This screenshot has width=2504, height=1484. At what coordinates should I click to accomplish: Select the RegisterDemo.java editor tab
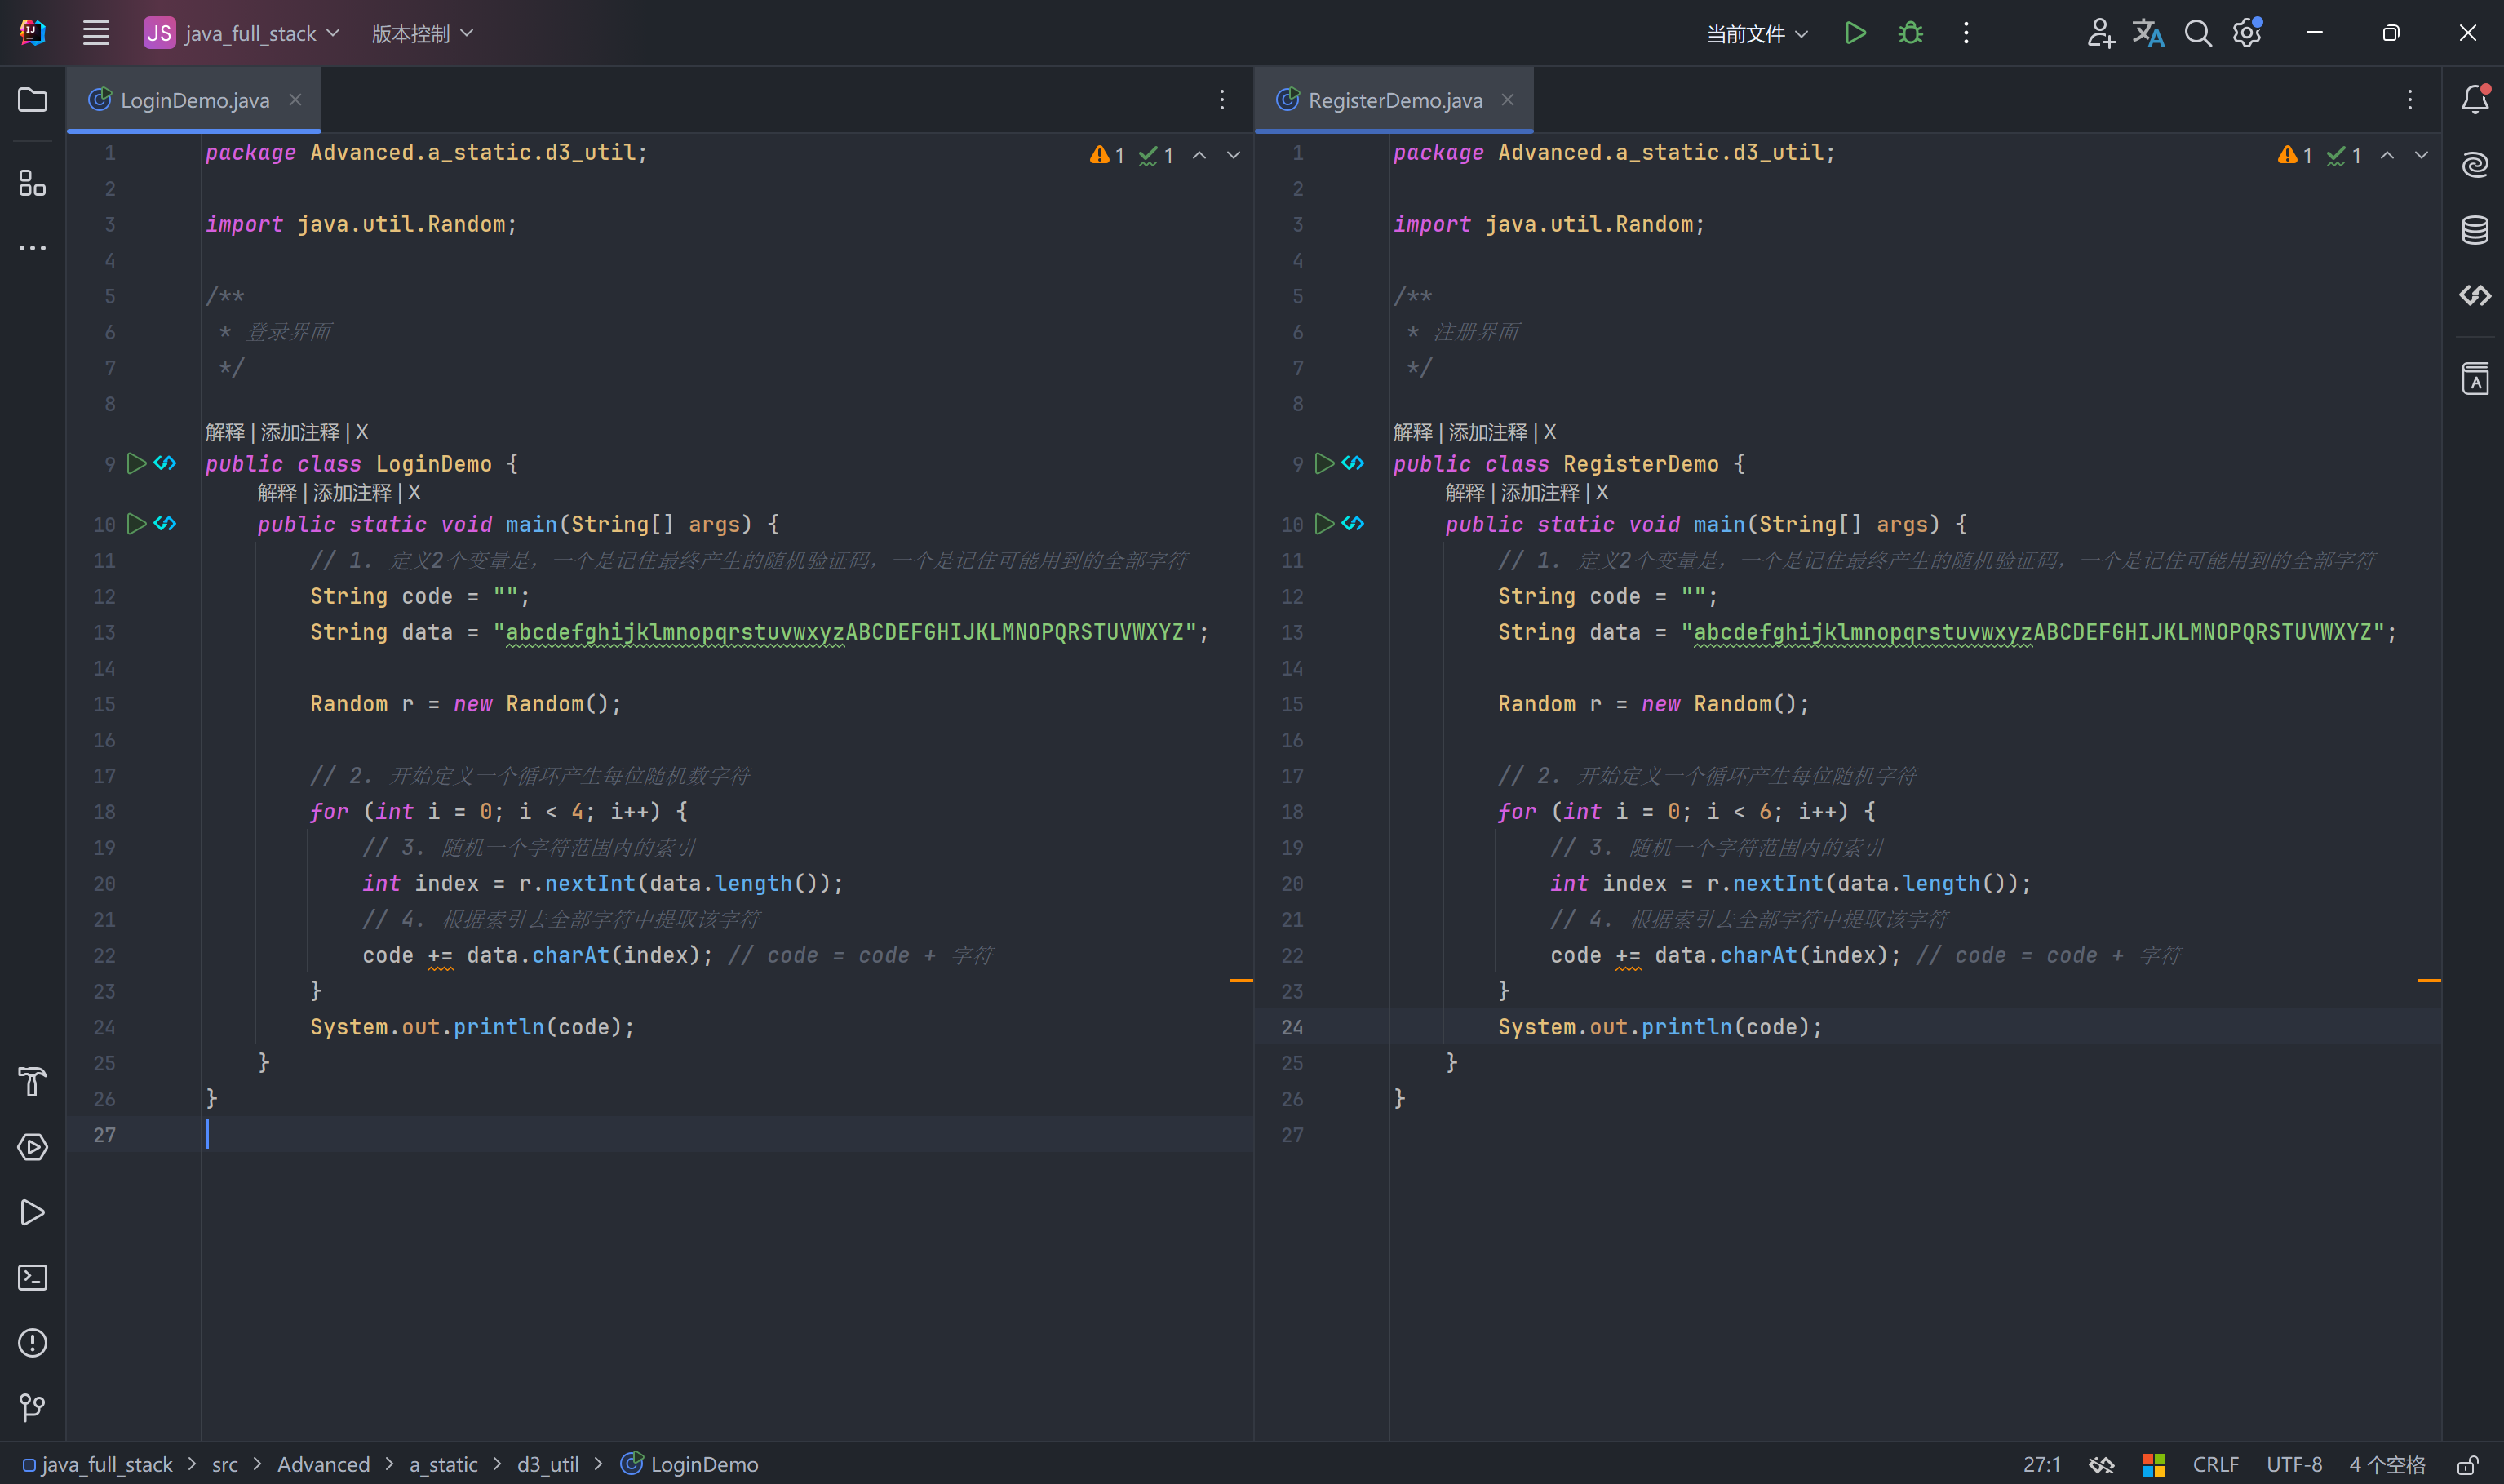coord(1394,100)
